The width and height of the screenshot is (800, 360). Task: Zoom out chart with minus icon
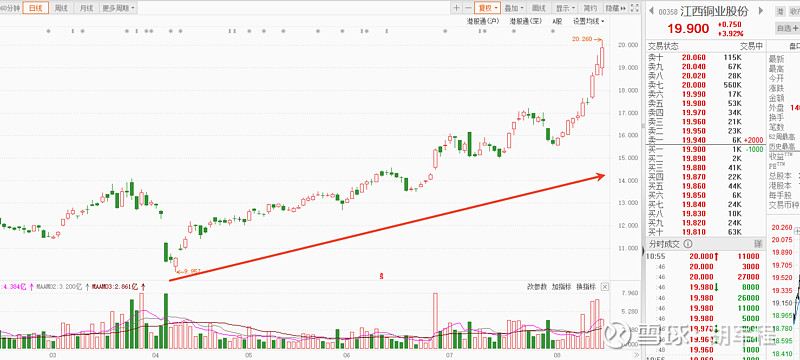point(467,8)
